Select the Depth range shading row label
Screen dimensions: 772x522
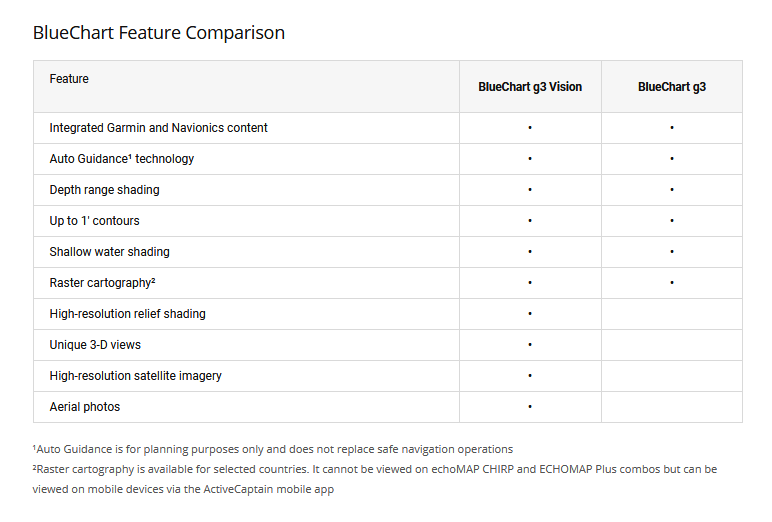coord(104,190)
